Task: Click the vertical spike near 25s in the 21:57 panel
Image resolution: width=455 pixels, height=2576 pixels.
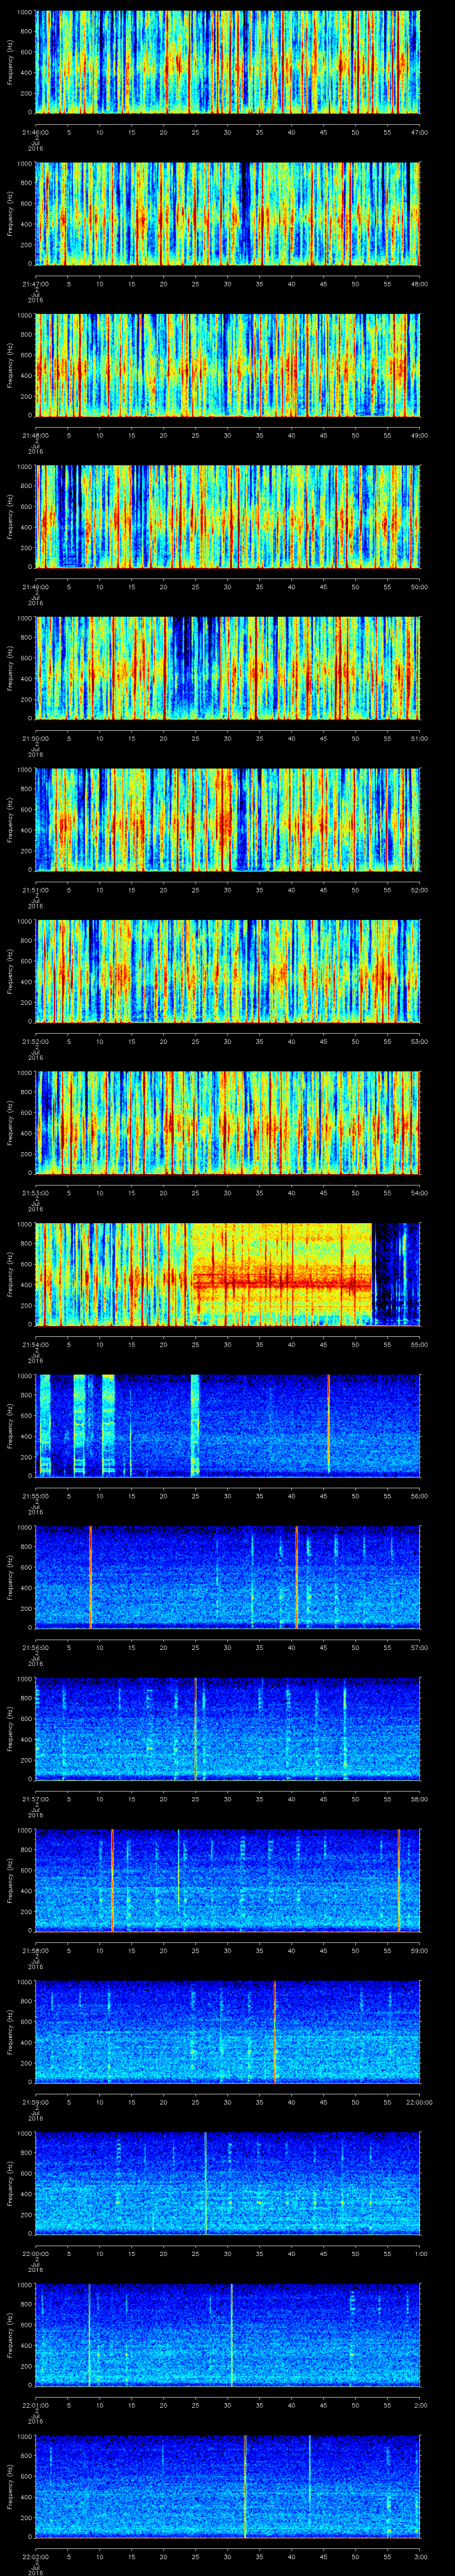Action: [x=196, y=1729]
